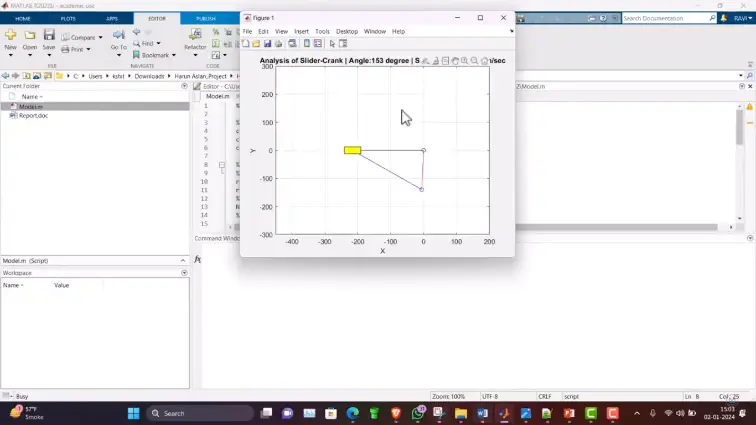Open the Window menu in Figure 1
Image resolution: width=756 pixels, height=425 pixels.
point(375,31)
